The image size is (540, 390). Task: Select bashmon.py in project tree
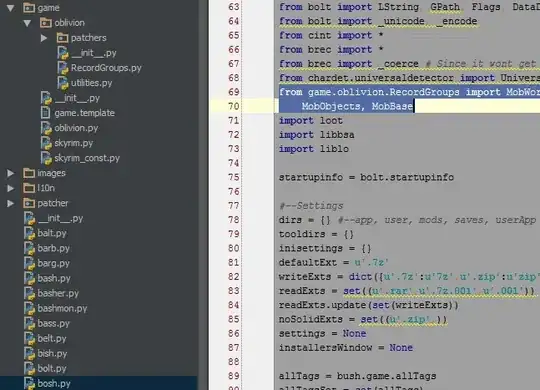(62, 308)
